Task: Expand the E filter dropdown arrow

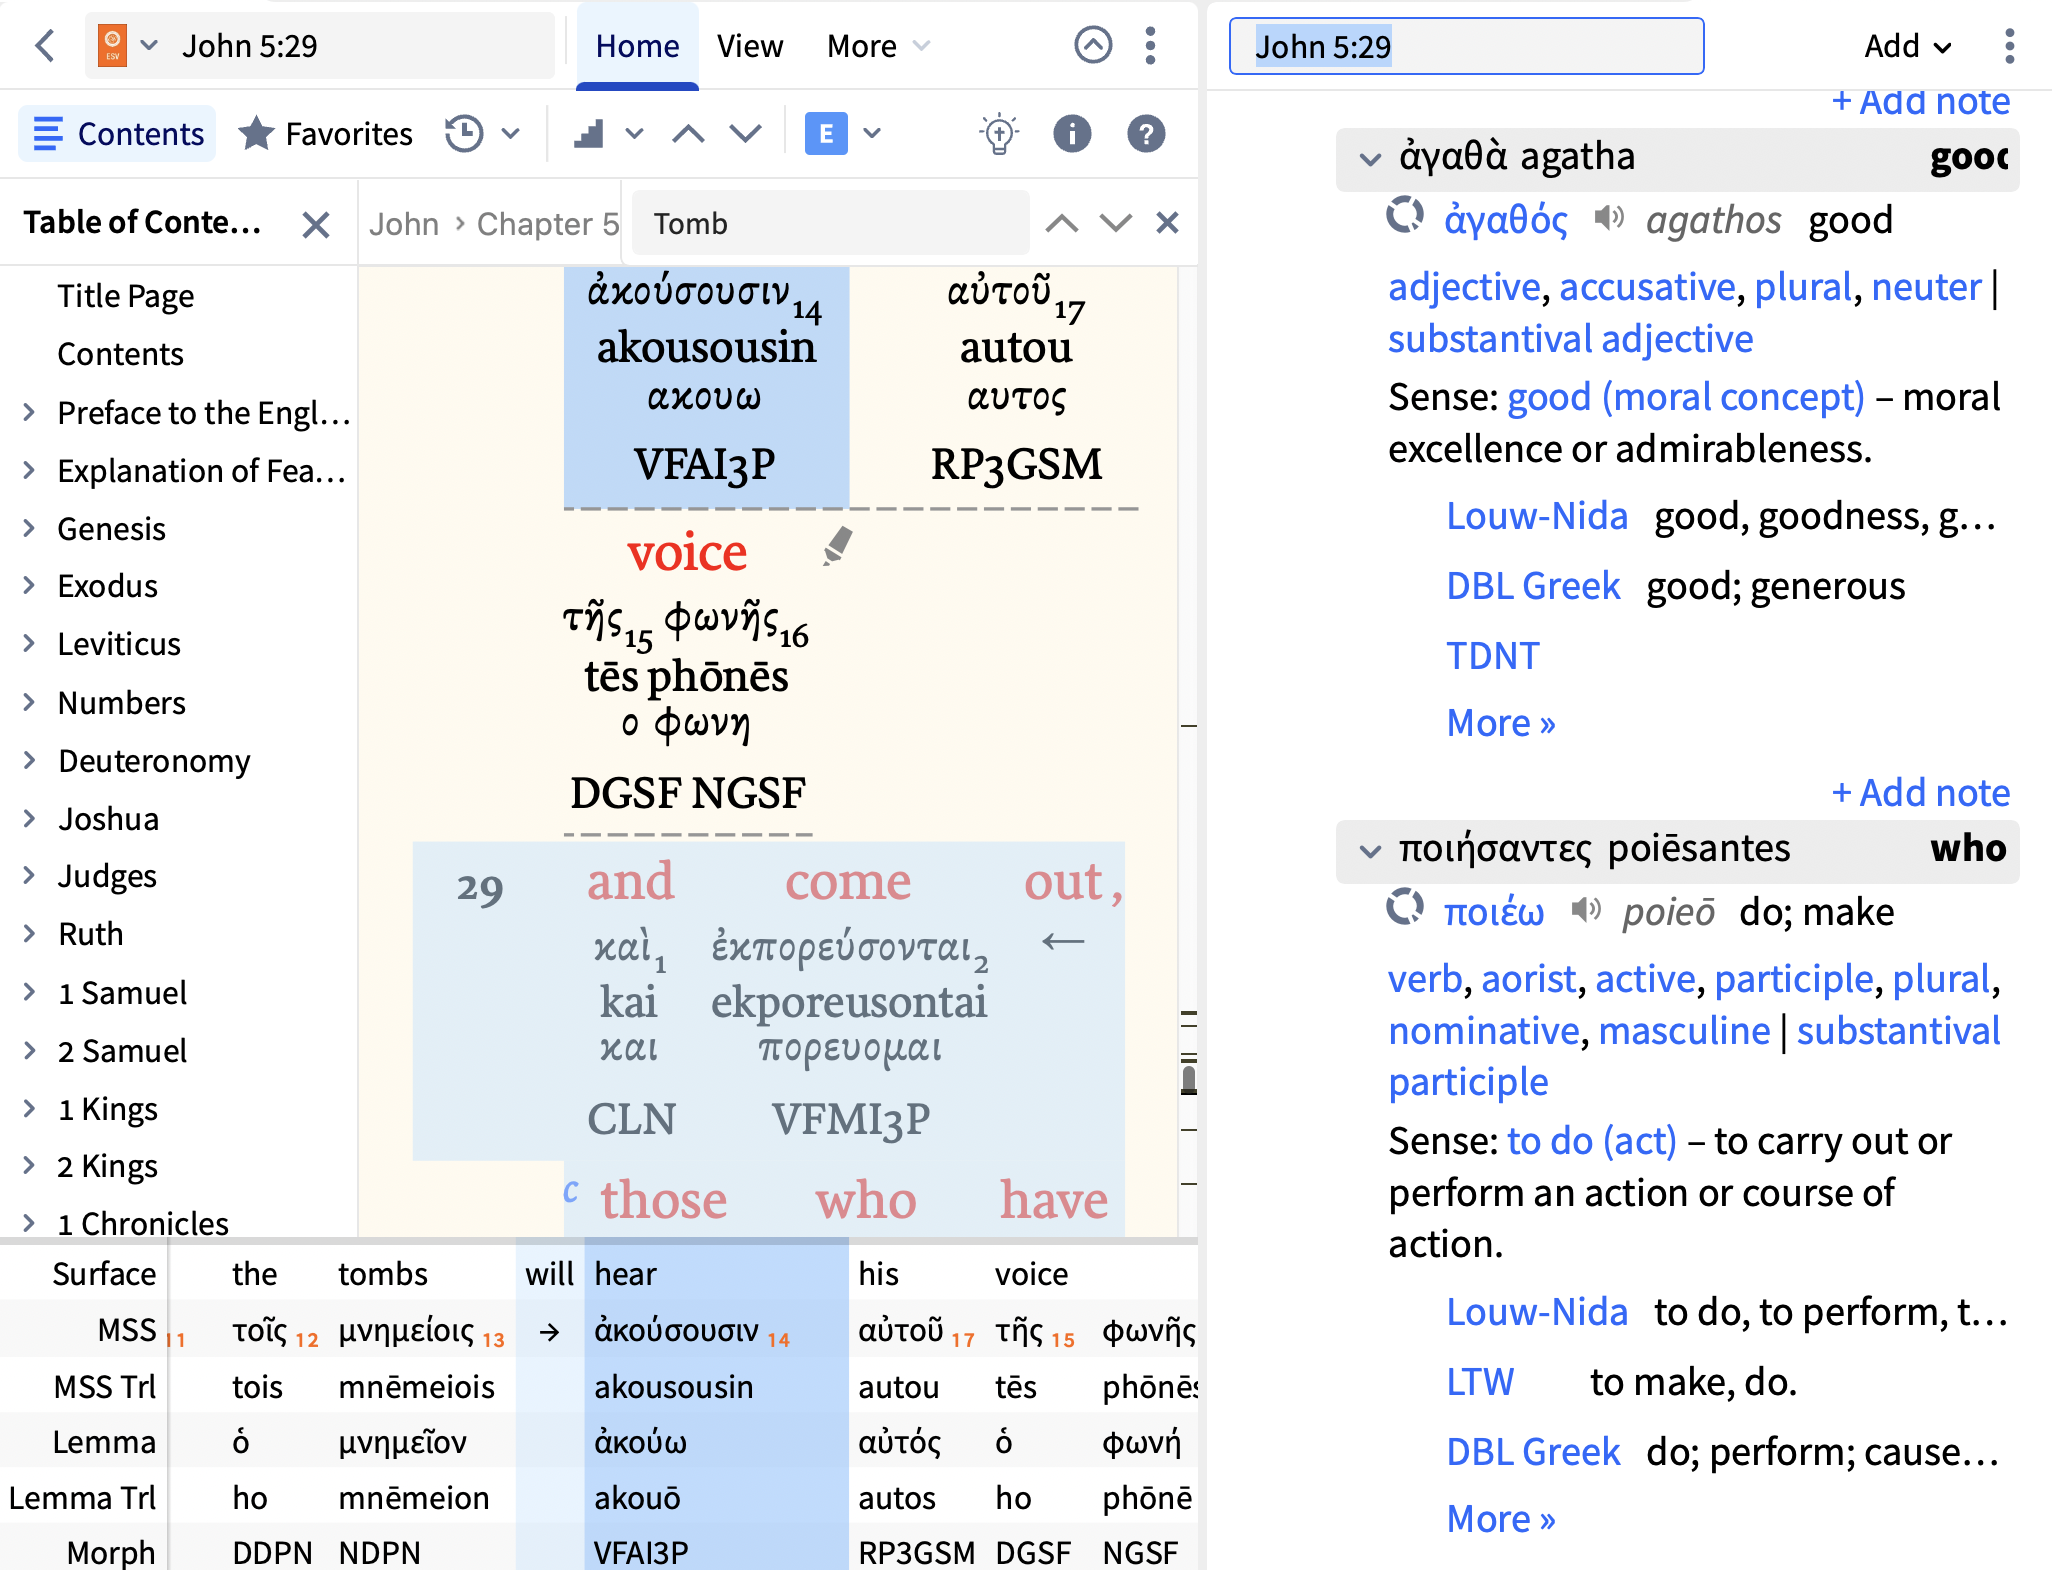Action: point(872,134)
